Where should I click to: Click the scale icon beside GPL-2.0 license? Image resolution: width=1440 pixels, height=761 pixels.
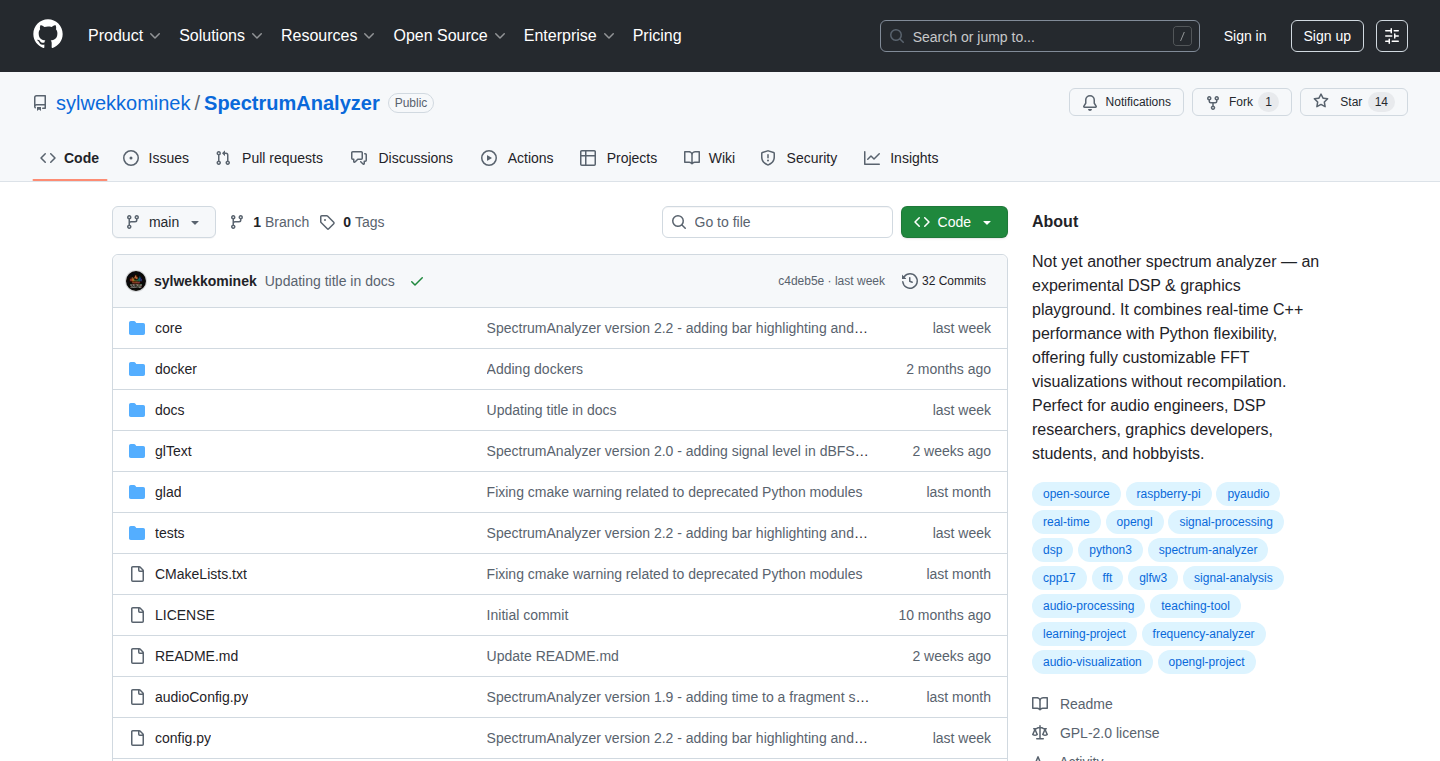coord(1040,733)
